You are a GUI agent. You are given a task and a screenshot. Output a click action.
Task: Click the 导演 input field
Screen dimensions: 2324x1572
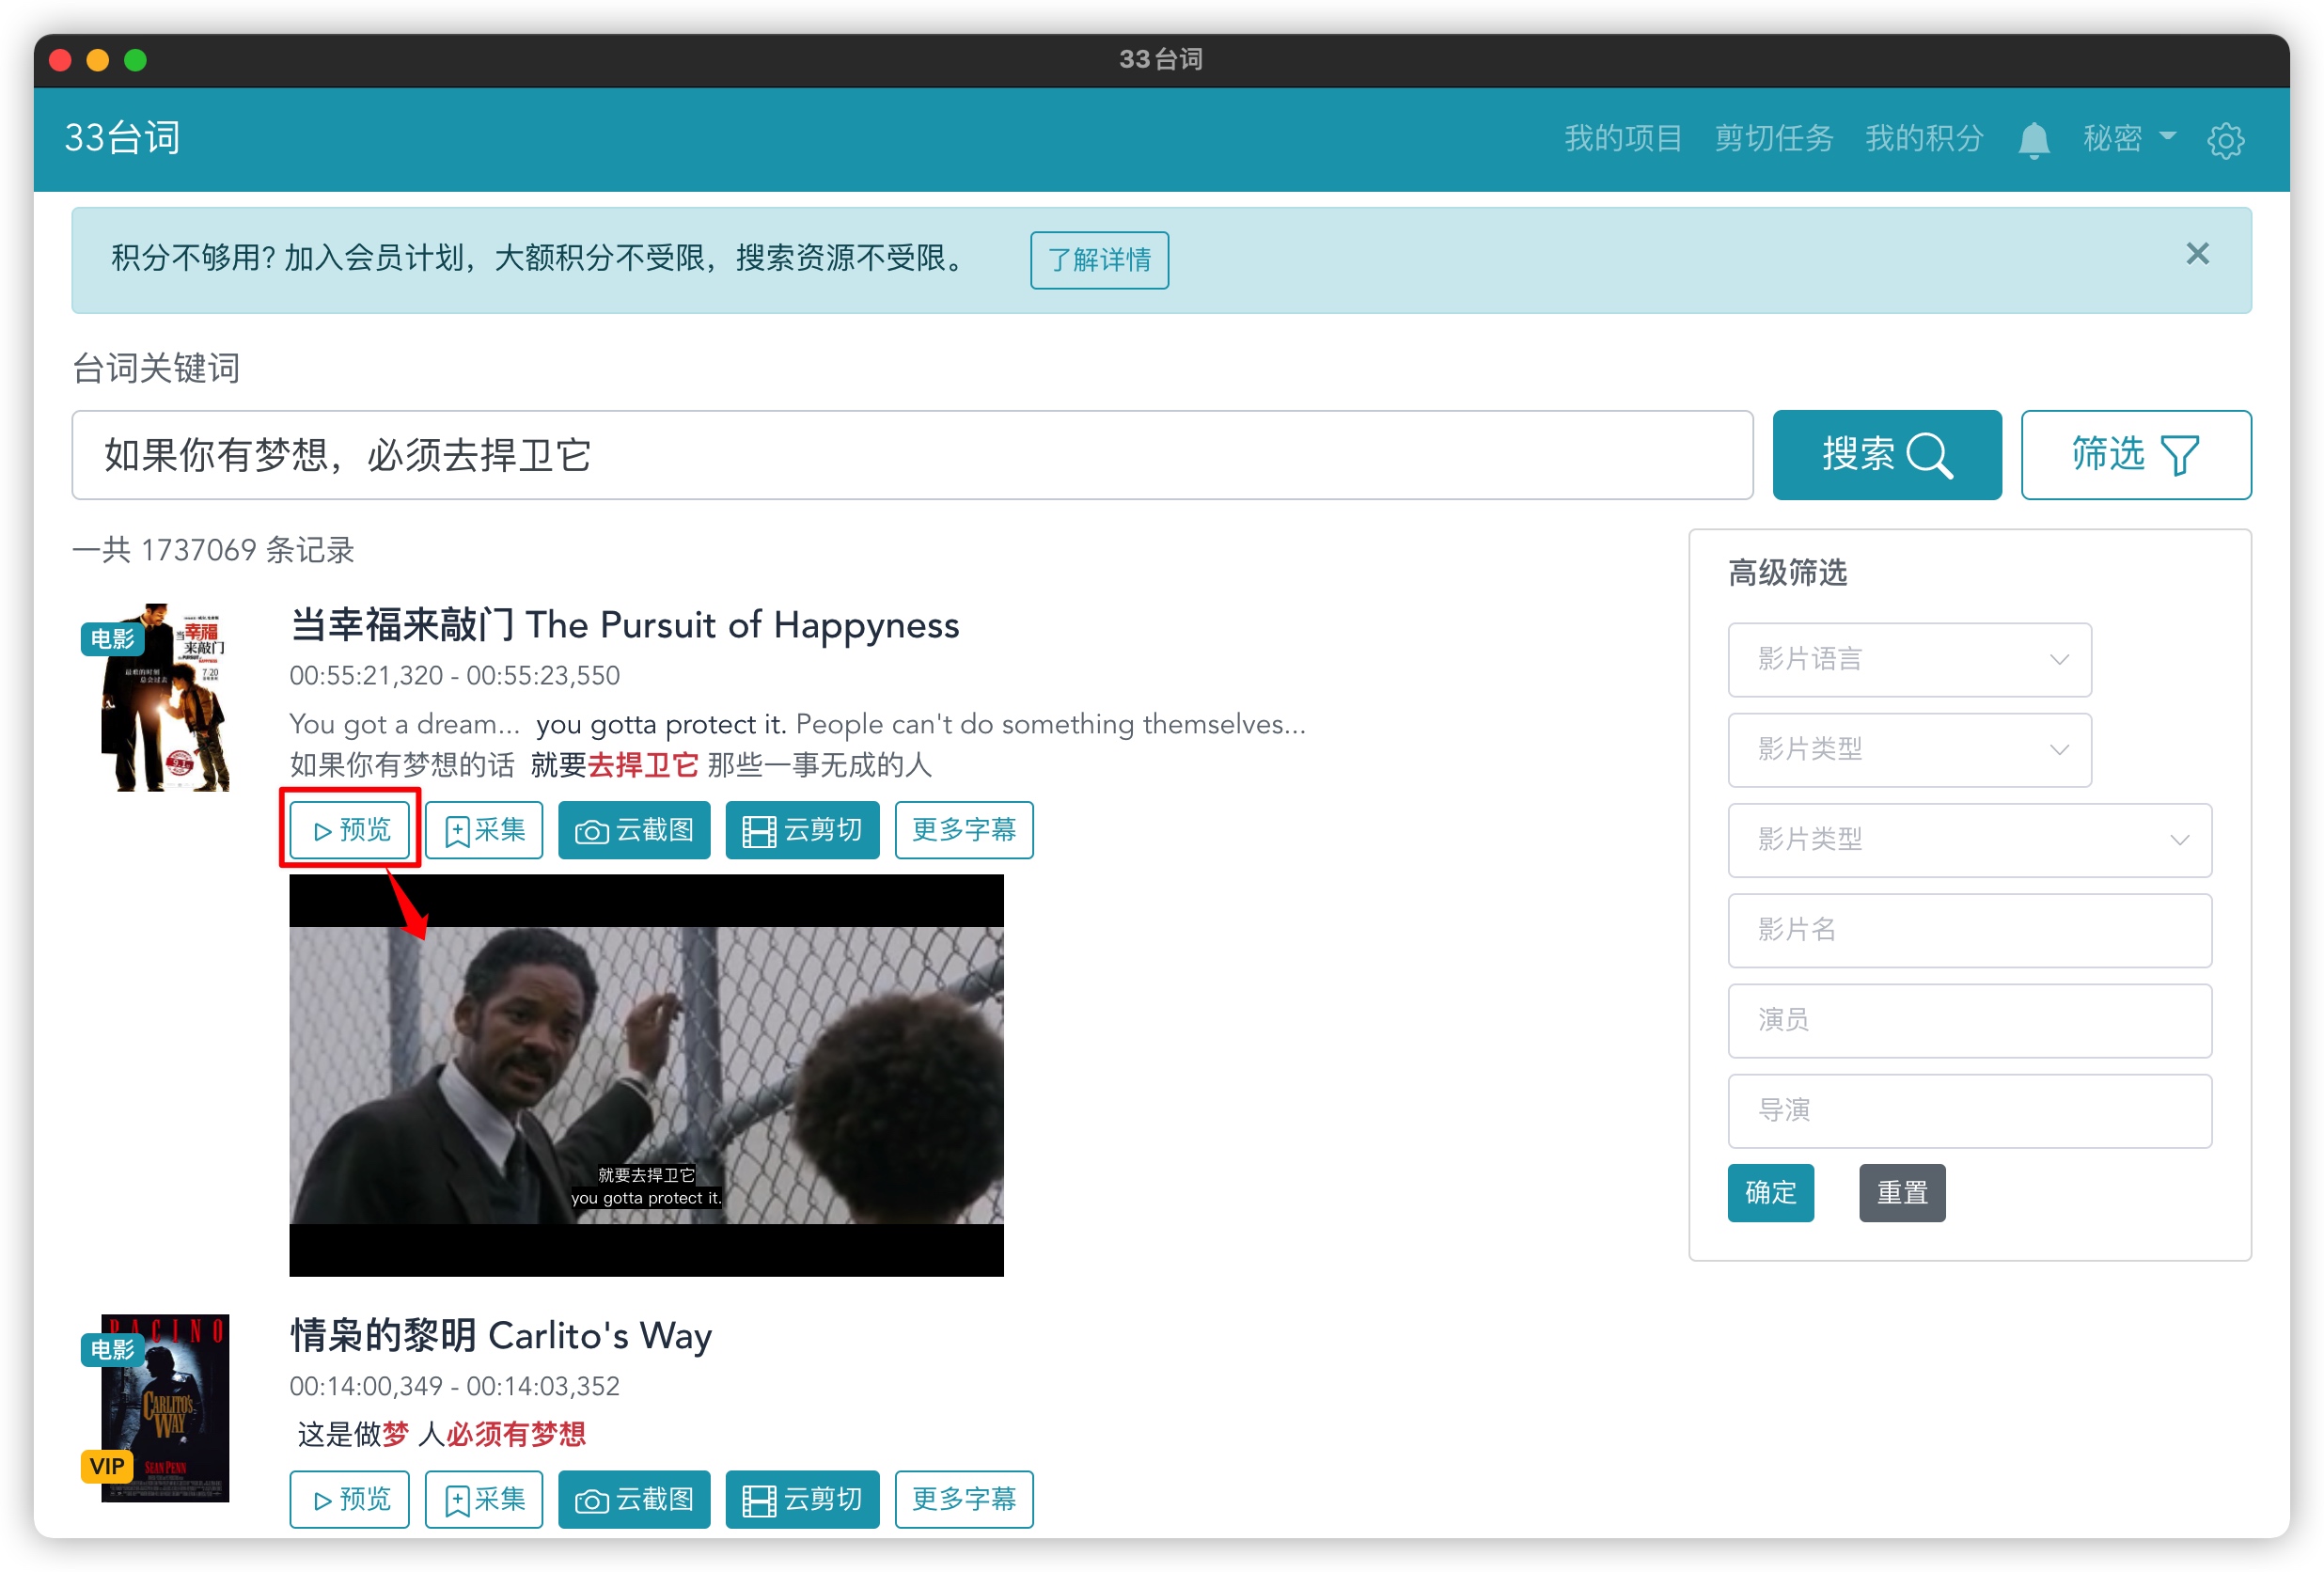pyautogui.click(x=1969, y=1110)
